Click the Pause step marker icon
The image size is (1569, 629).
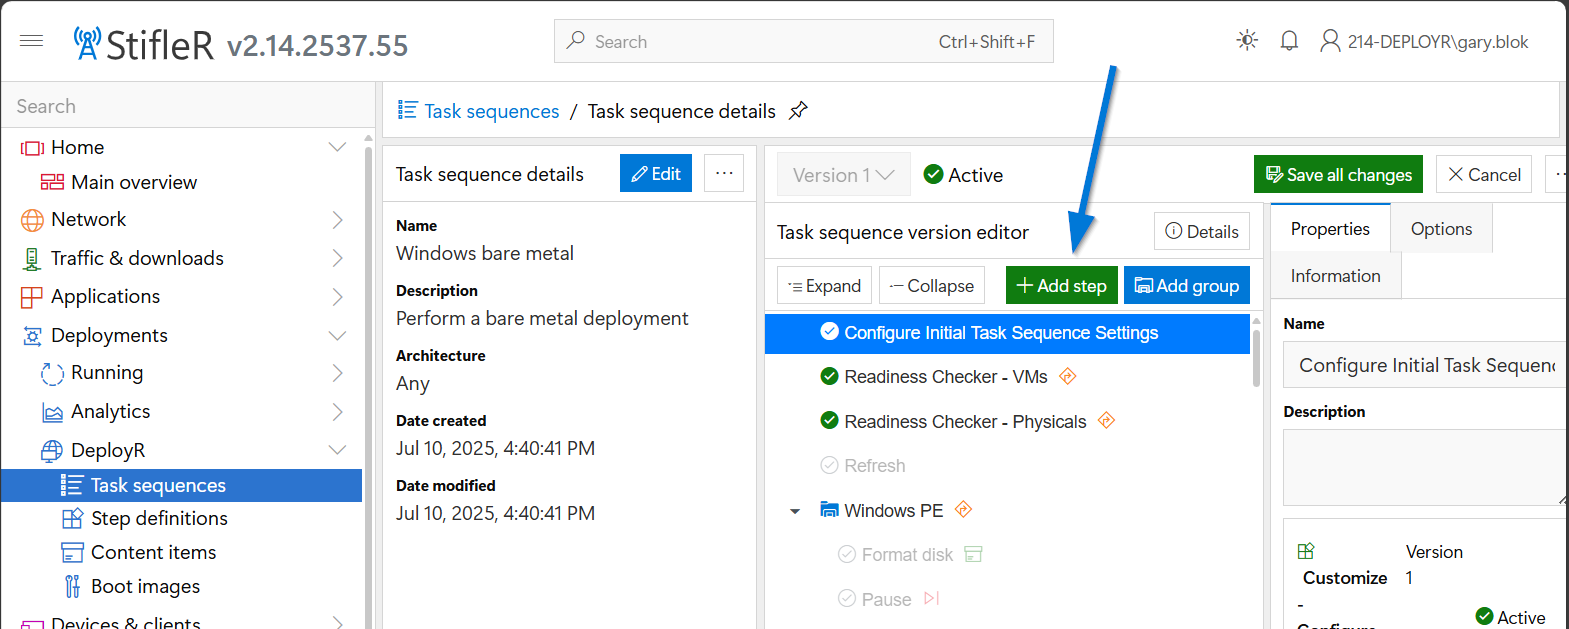click(931, 598)
